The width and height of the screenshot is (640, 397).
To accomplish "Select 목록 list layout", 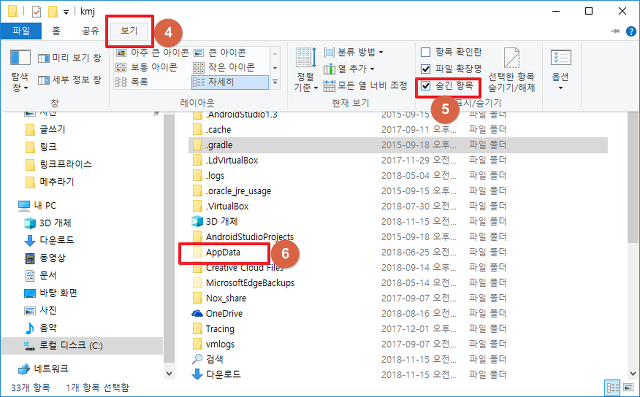I will pyautogui.click(x=131, y=82).
